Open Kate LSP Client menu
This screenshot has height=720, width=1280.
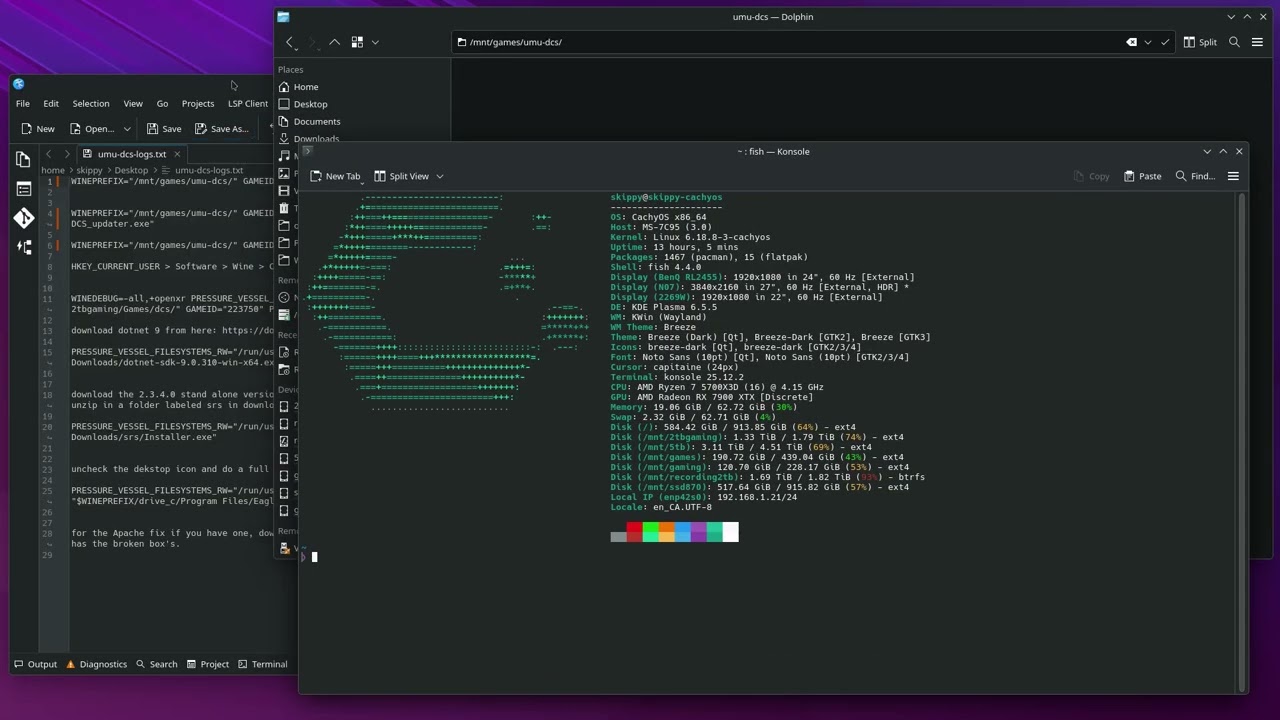pyautogui.click(x=248, y=103)
